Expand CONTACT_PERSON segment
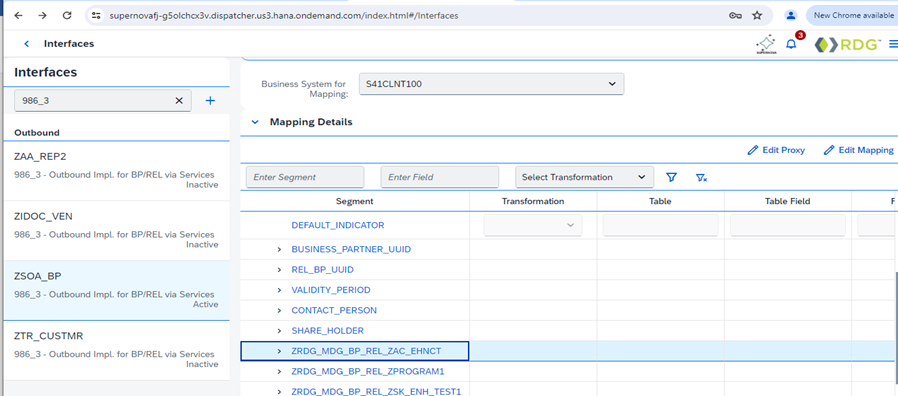Screen dimensions: 898x396 click(279, 311)
